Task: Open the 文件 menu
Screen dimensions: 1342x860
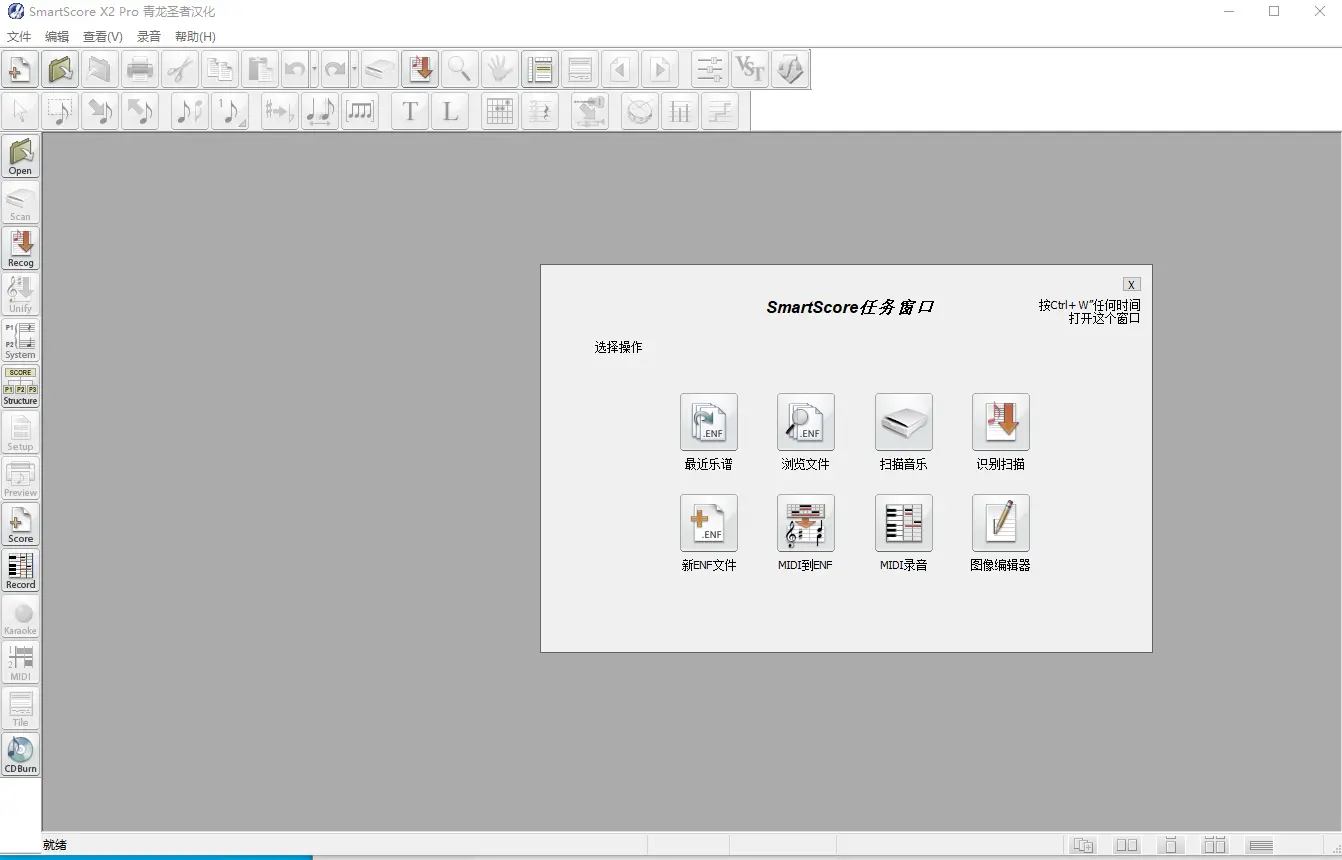Action: [x=19, y=37]
